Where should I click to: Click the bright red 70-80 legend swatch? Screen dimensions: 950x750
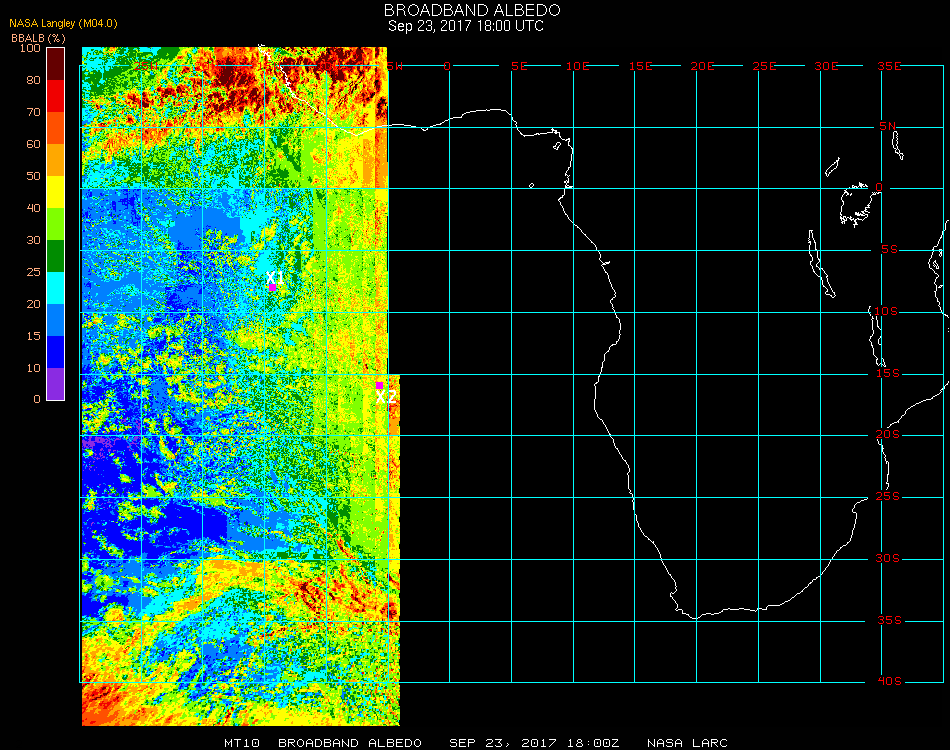(56, 96)
